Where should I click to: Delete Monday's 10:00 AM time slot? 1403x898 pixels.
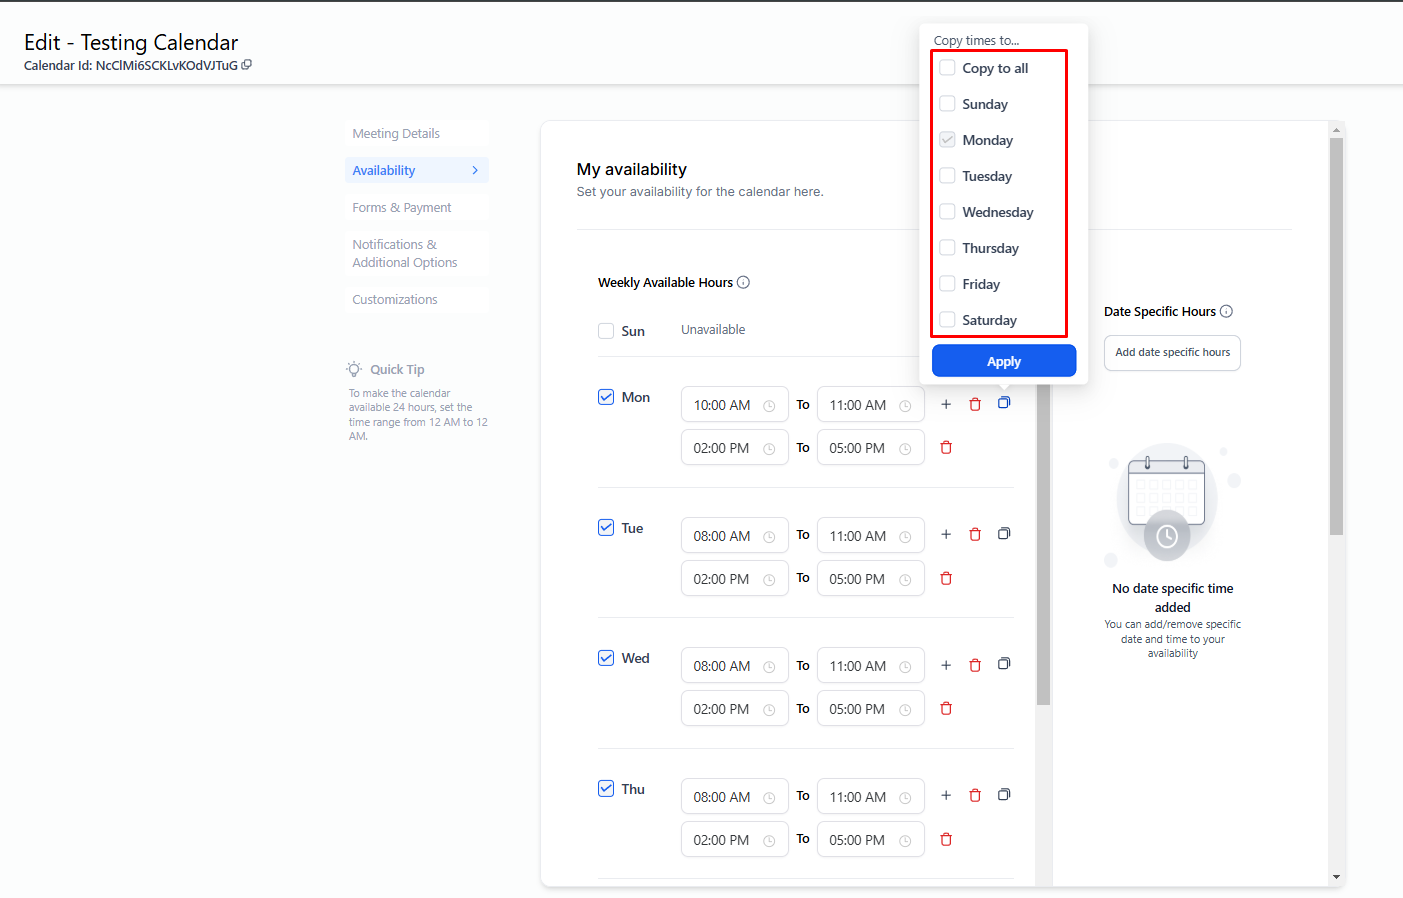click(x=975, y=405)
